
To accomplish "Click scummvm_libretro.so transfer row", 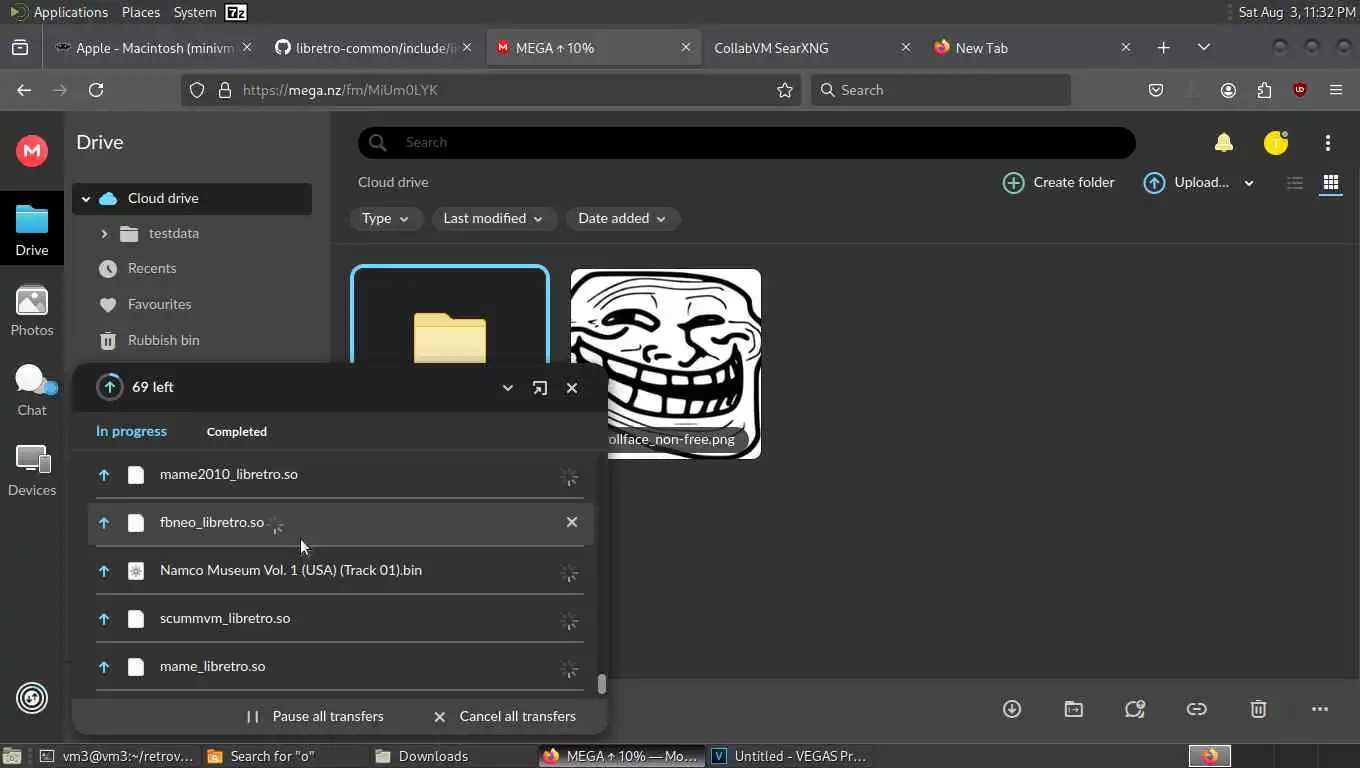I will pyautogui.click(x=340, y=619).
